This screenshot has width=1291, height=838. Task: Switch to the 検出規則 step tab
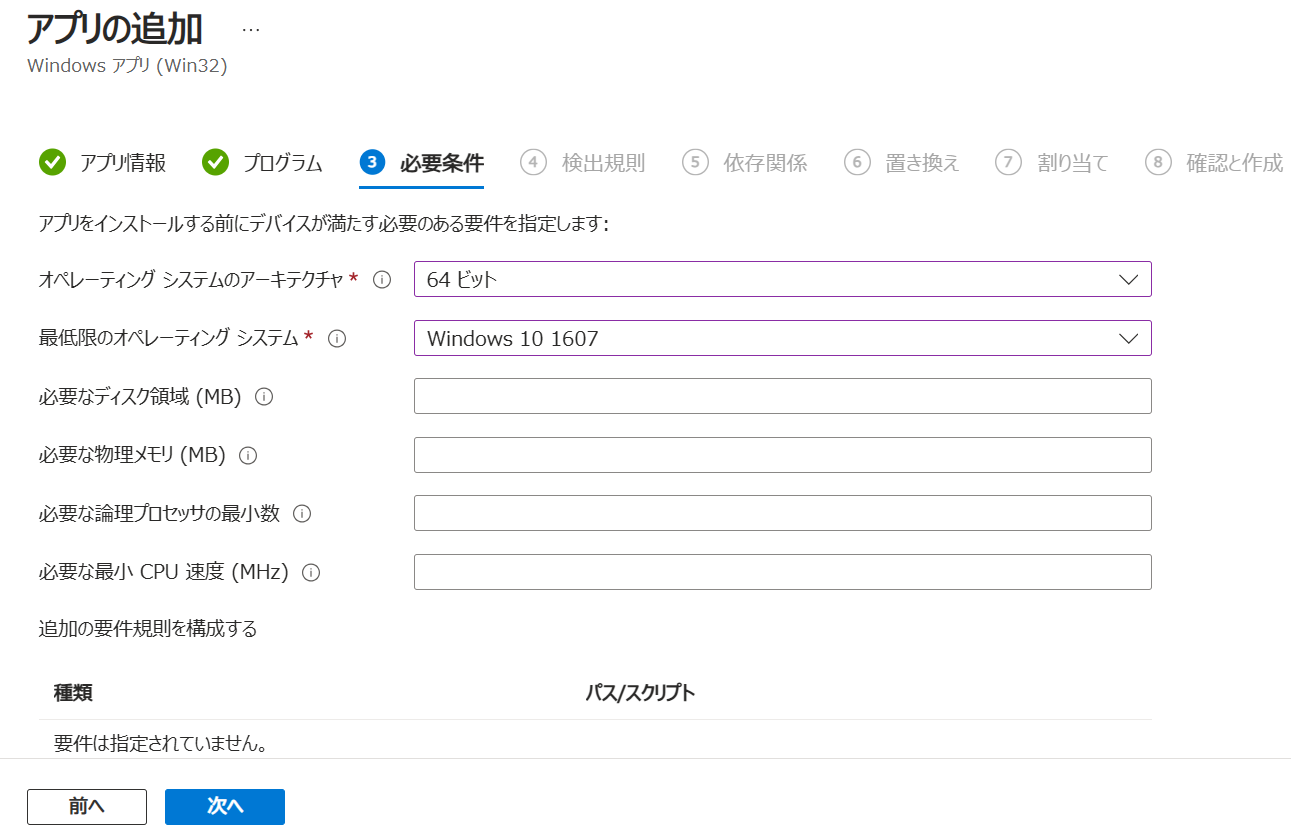(582, 163)
